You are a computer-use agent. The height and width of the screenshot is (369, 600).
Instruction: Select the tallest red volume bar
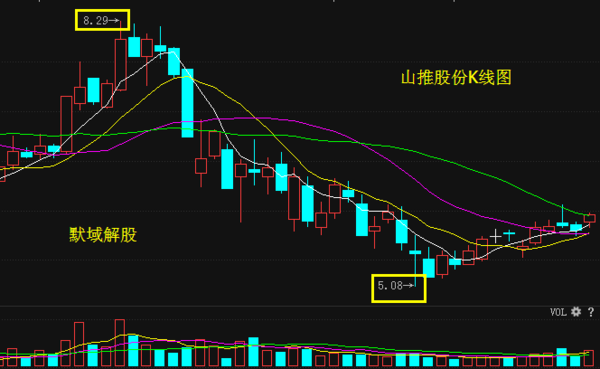pyautogui.click(x=120, y=343)
